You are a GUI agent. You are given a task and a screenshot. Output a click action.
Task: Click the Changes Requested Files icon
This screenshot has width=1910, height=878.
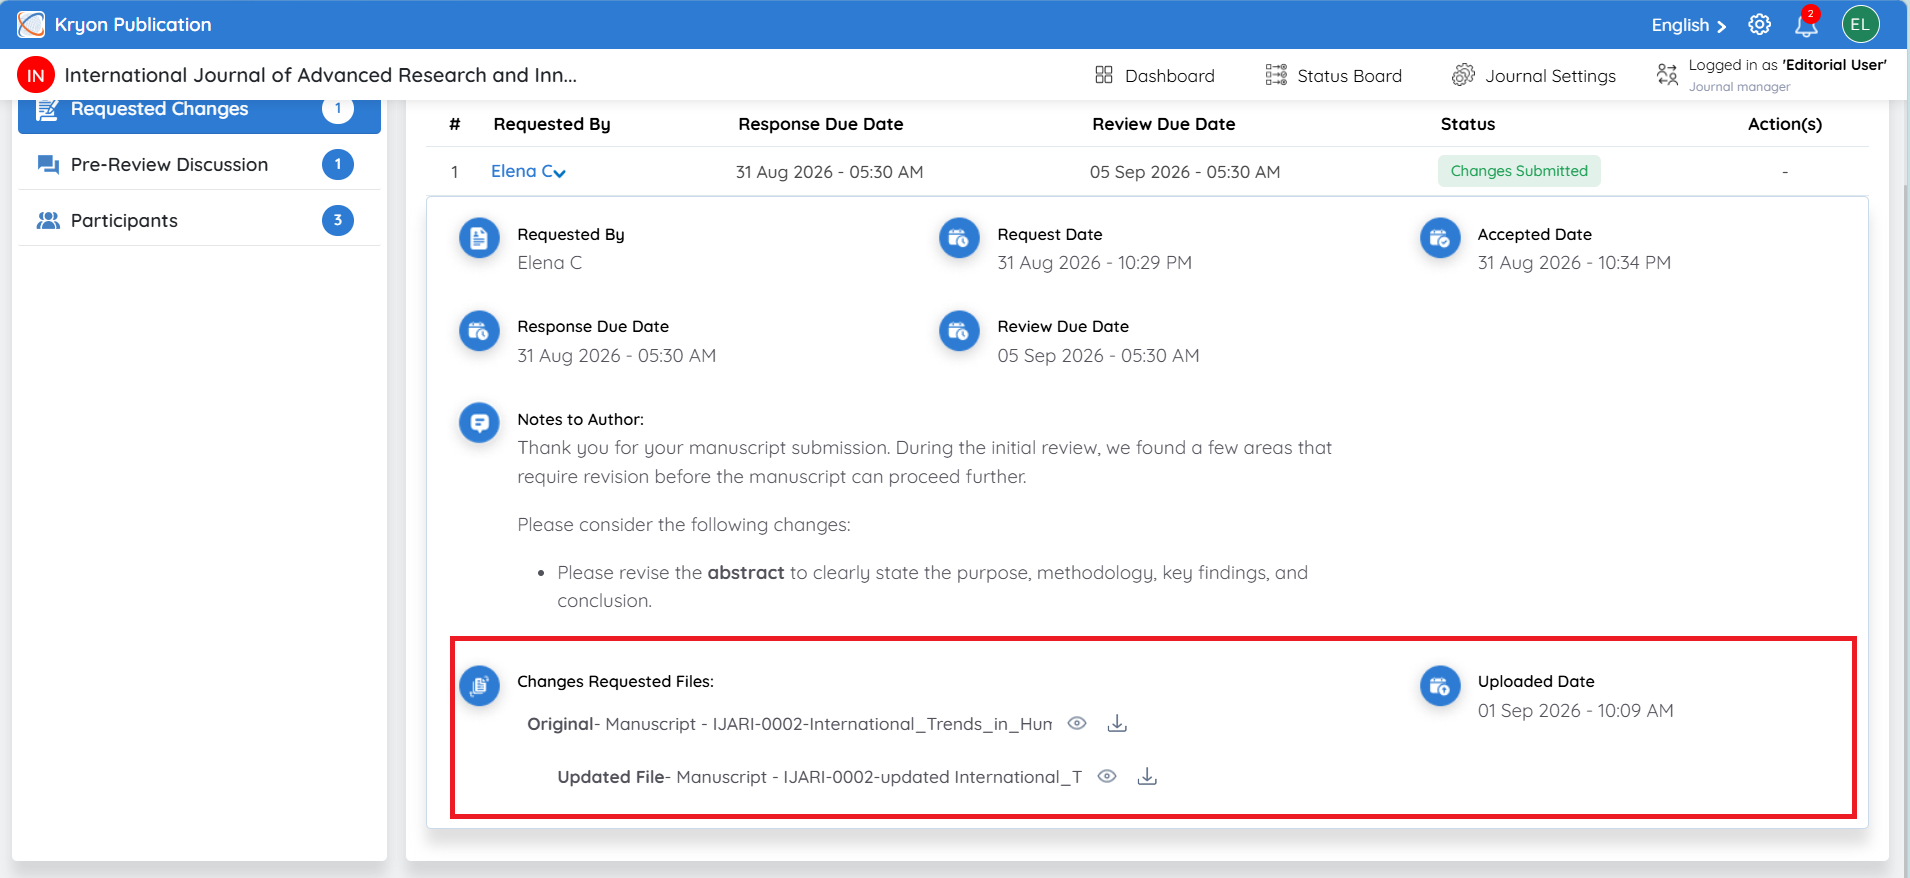coord(479,685)
